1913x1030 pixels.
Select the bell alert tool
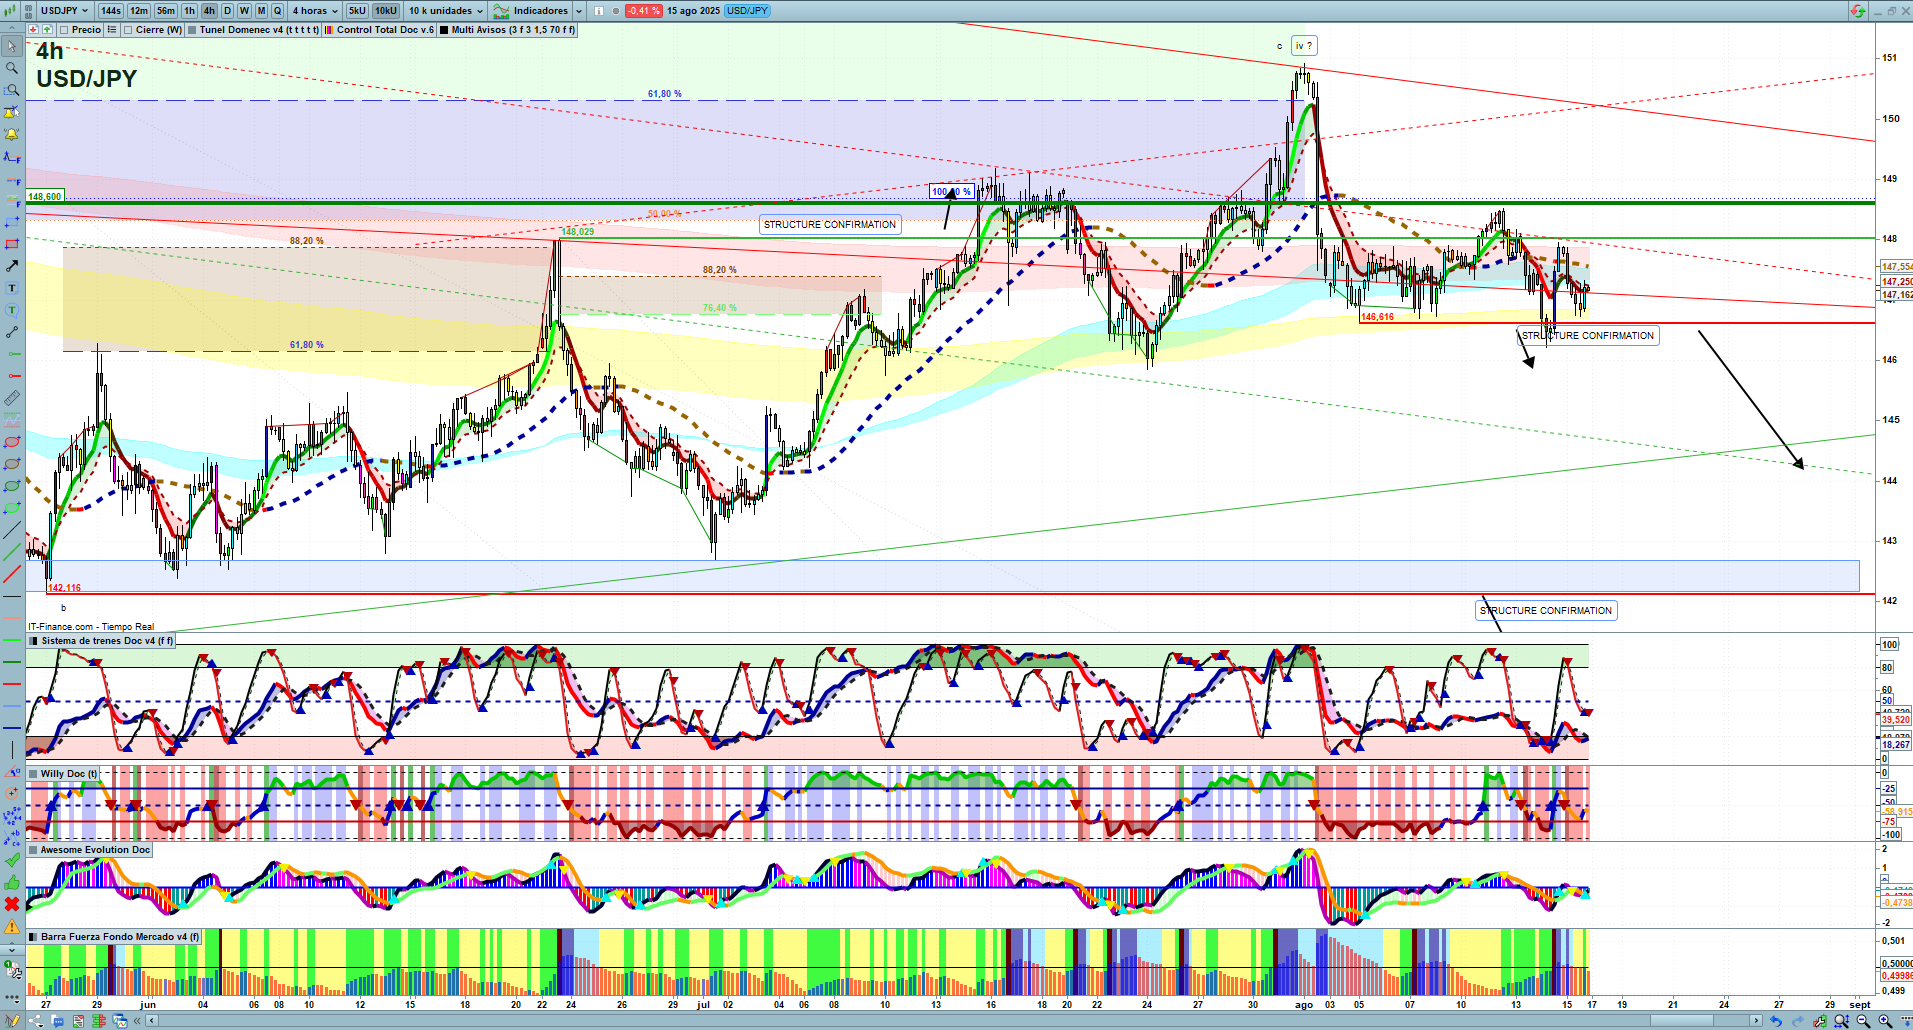(x=12, y=134)
